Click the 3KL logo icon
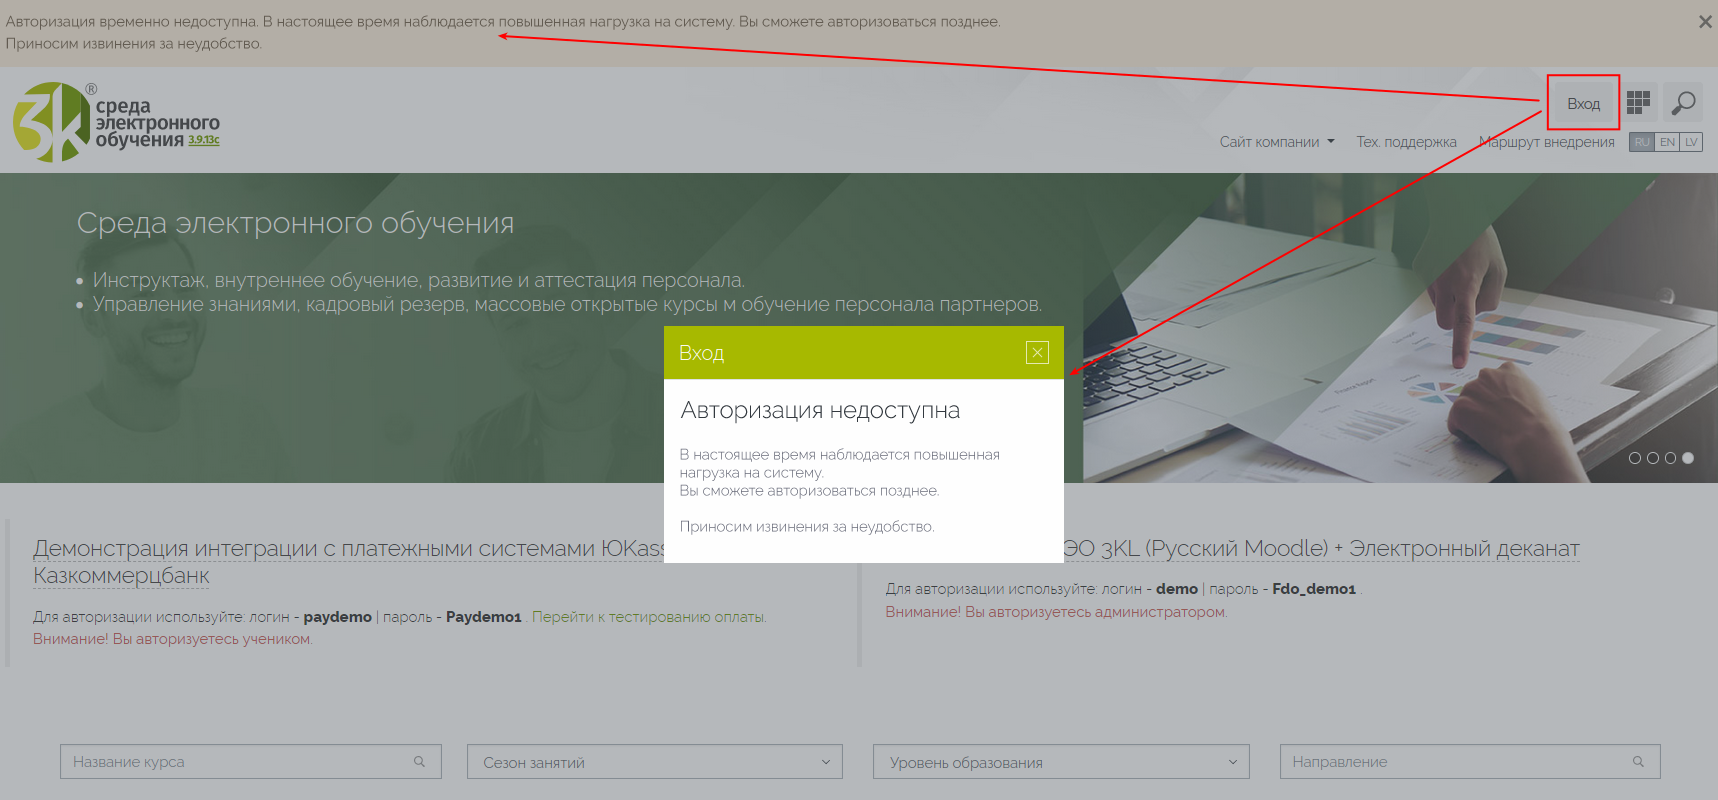This screenshot has height=800, width=1718. pyautogui.click(x=50, y=122)
